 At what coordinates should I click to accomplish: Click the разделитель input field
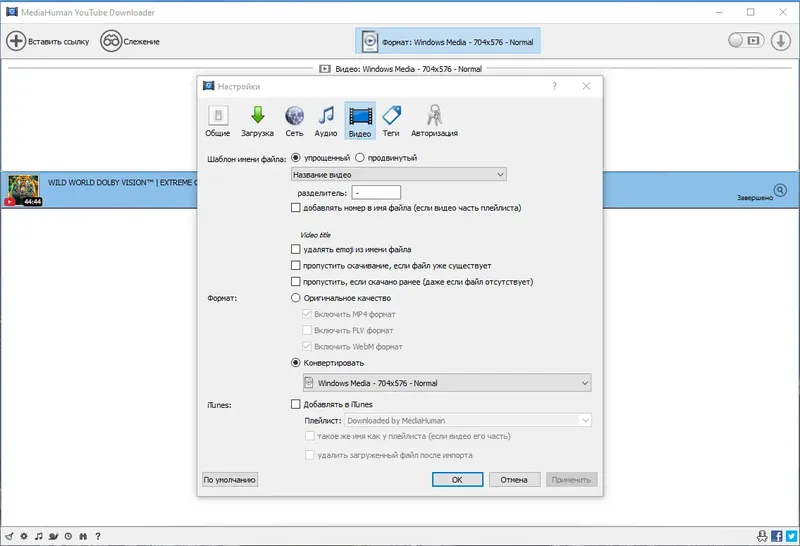point(376,193)
